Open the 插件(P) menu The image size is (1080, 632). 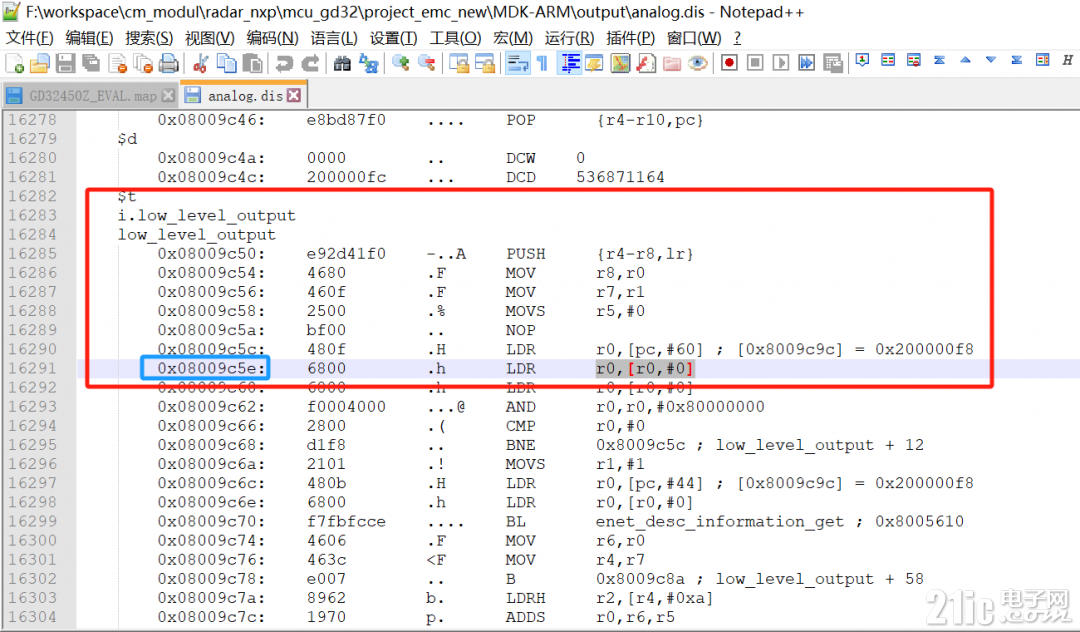[630, 38]
